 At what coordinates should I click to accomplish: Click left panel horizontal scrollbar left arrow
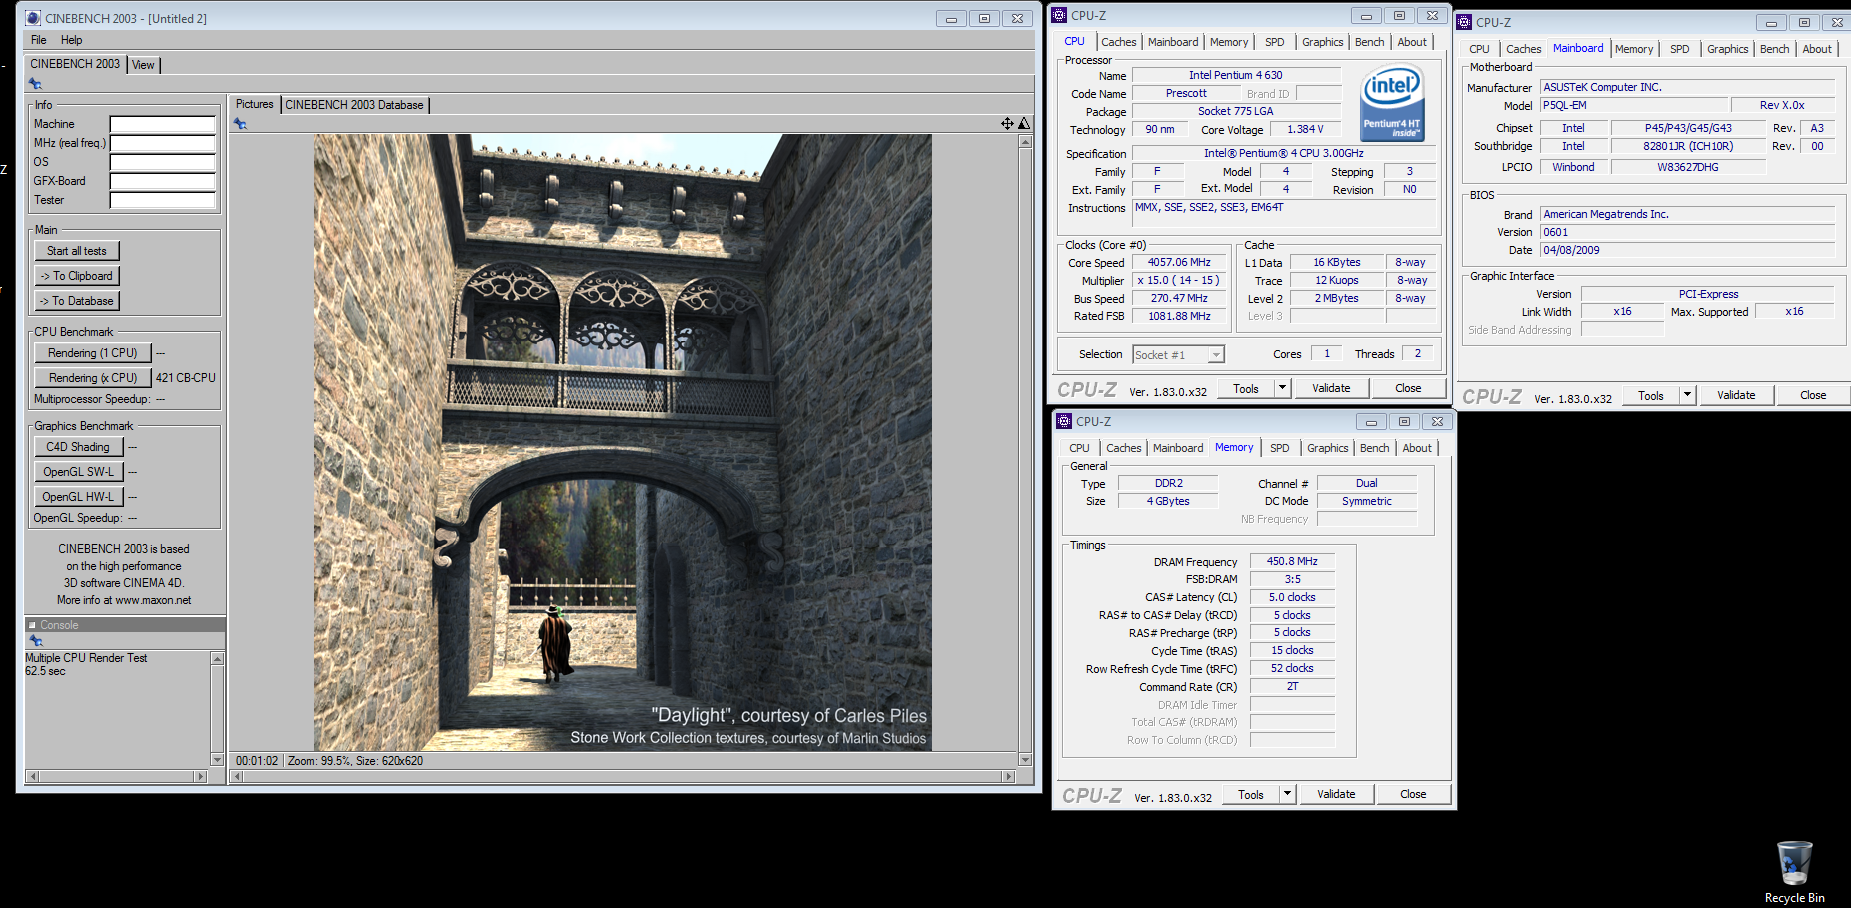pos(32,776)
